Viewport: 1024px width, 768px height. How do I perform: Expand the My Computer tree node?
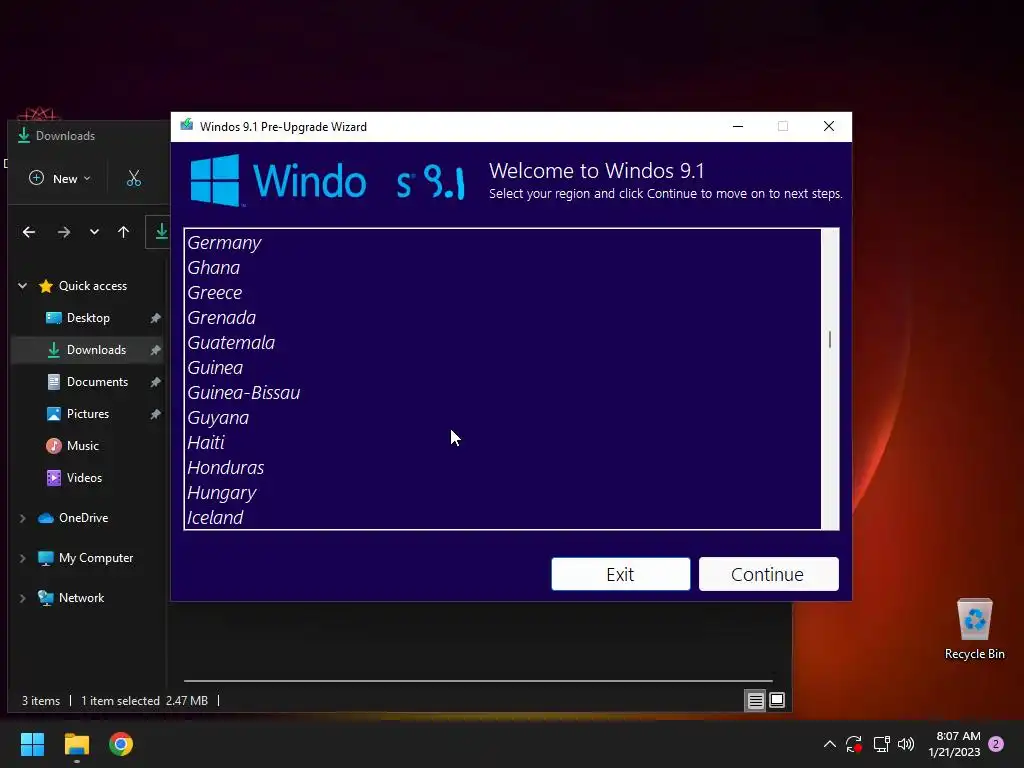click(23, 558)
